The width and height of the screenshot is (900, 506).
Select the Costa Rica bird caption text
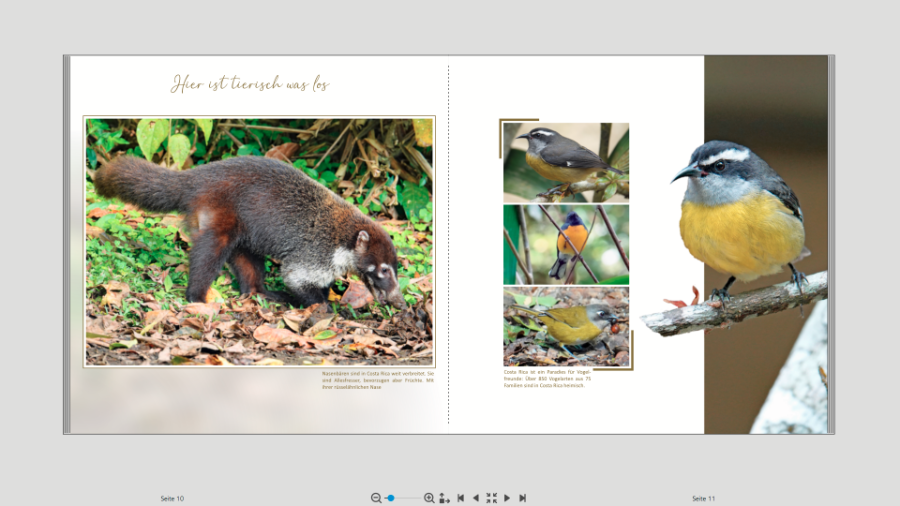click(547, 378)
